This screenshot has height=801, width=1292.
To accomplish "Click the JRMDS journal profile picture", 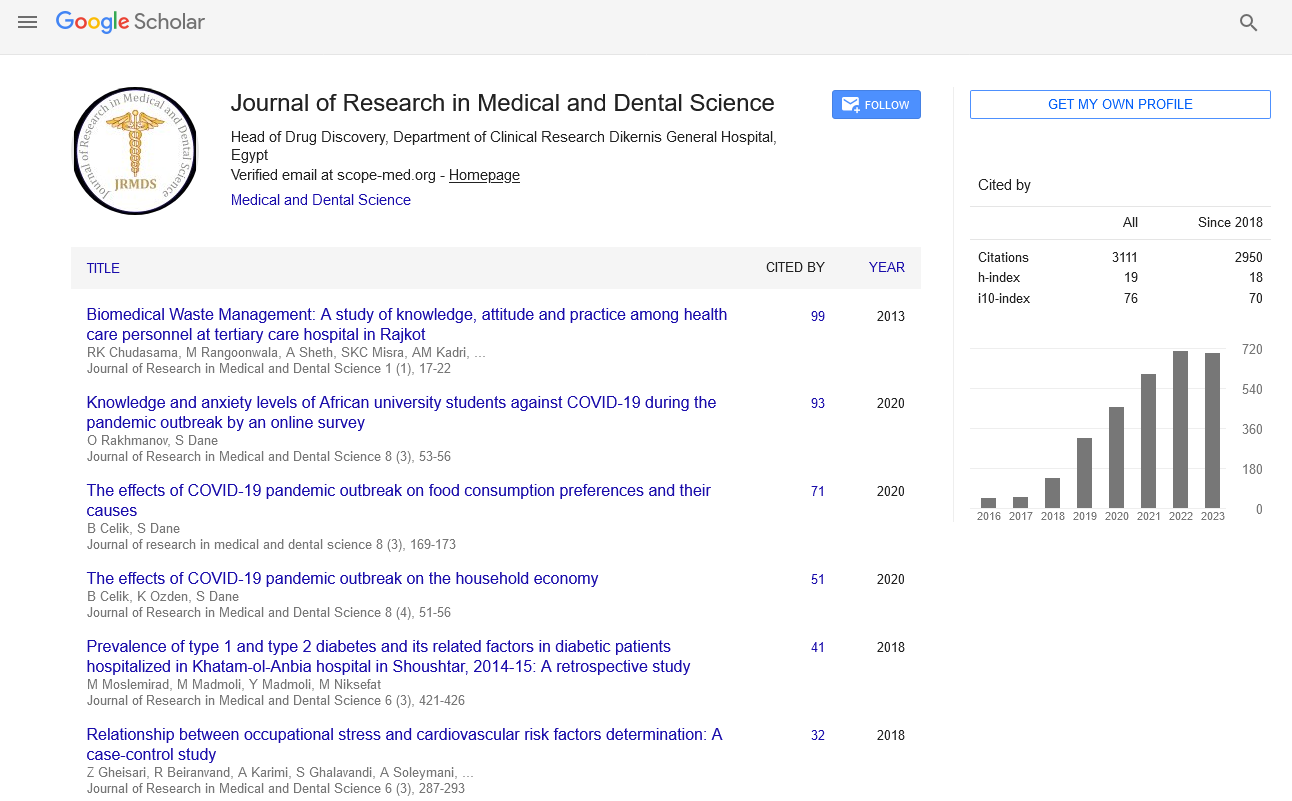I will pos(135,151).
